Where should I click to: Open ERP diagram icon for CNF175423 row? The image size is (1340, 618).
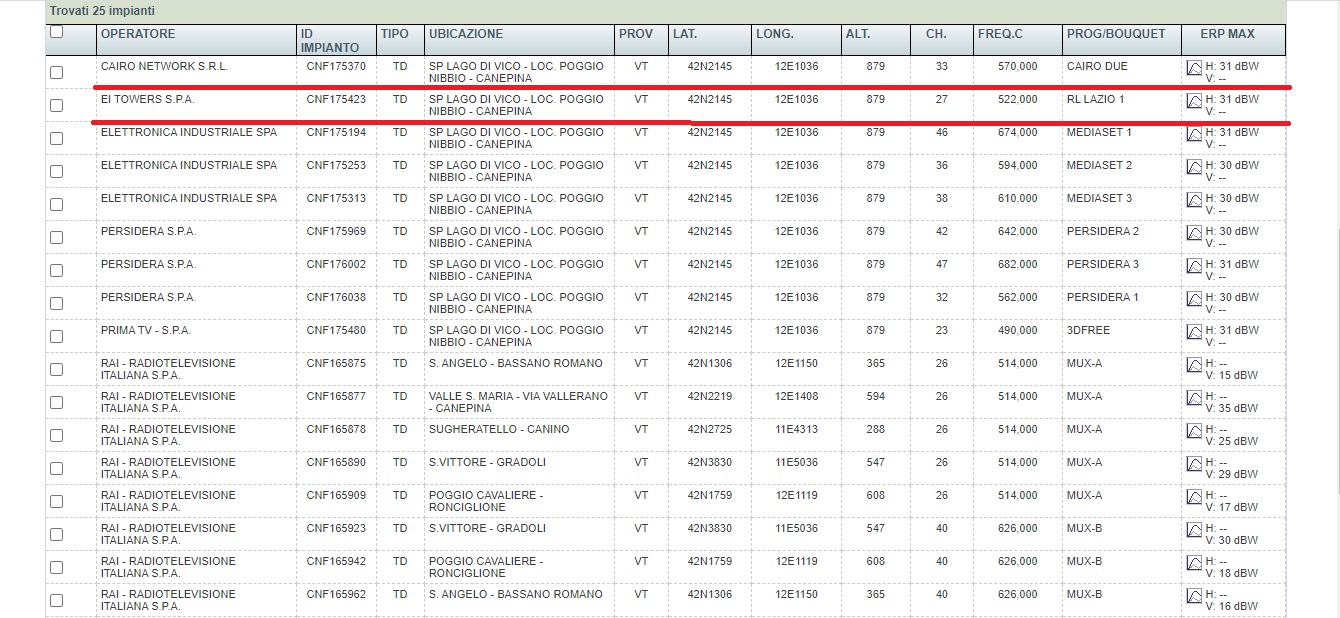click(1194, 101)
